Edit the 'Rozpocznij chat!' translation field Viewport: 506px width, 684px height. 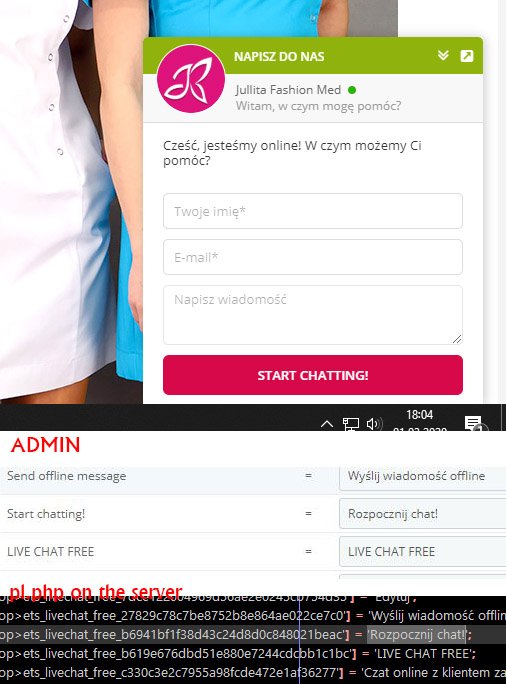tap(422, 514)
